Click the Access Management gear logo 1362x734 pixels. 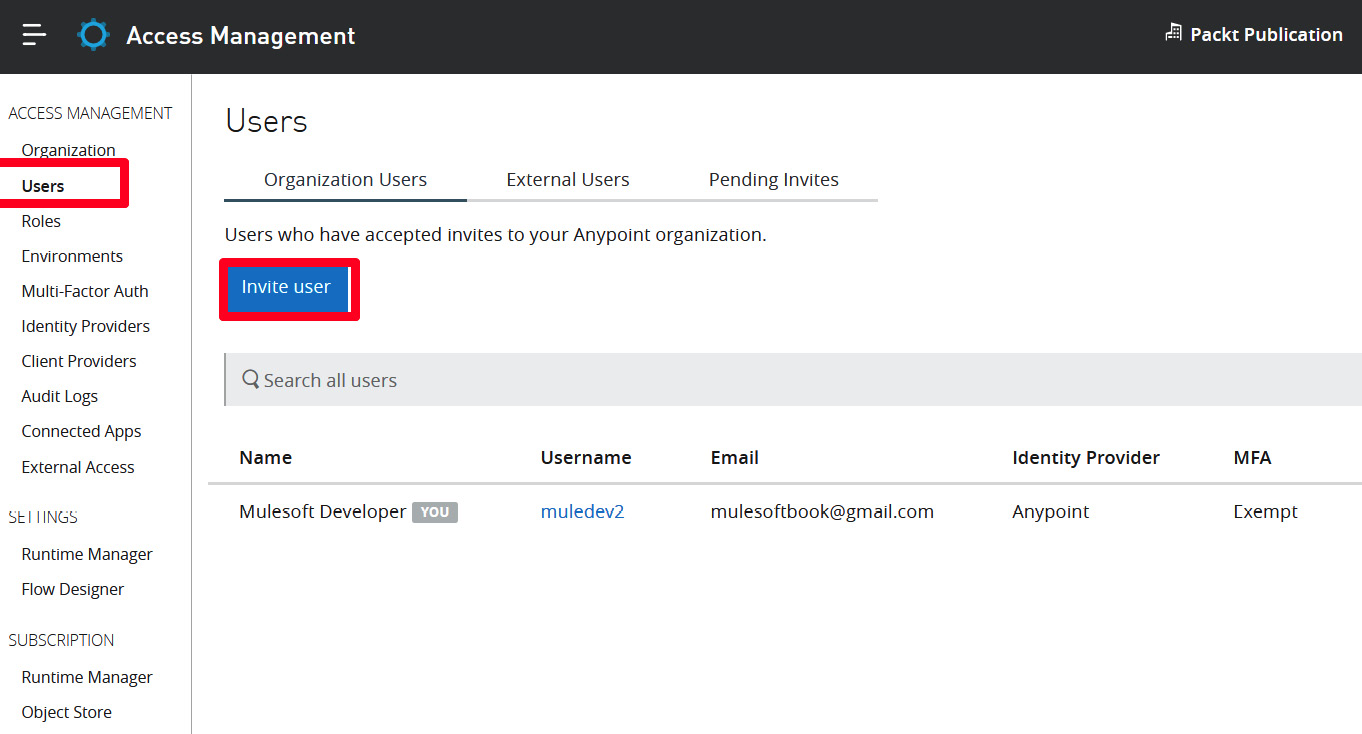point(92,34)
